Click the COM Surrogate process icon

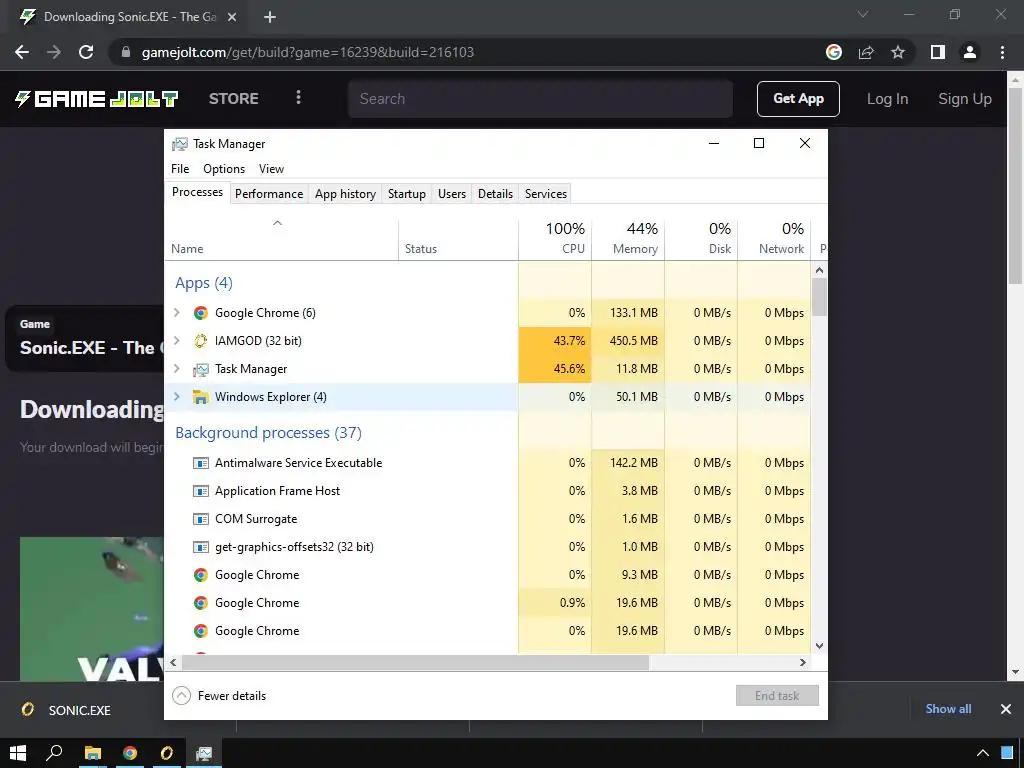coord(200,519)
